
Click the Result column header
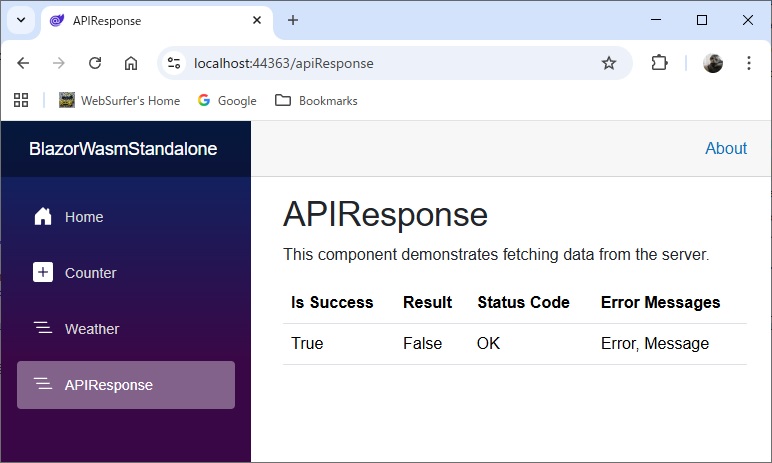427,302
